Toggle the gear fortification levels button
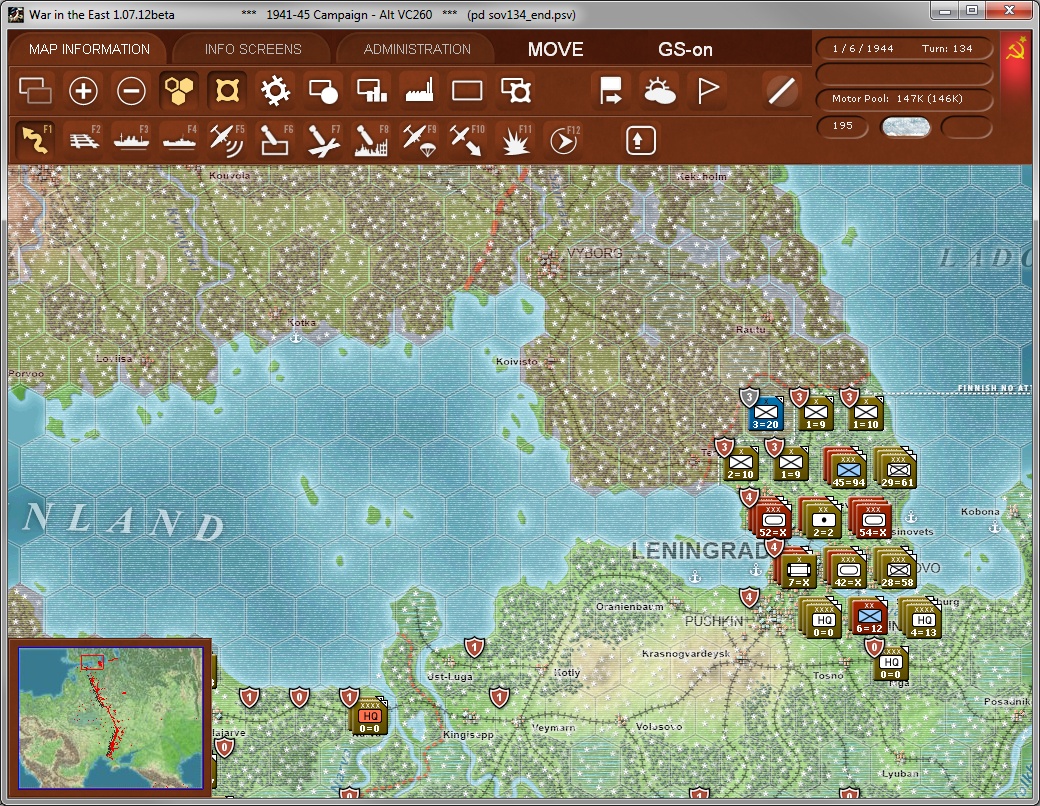 pos(275,91)
